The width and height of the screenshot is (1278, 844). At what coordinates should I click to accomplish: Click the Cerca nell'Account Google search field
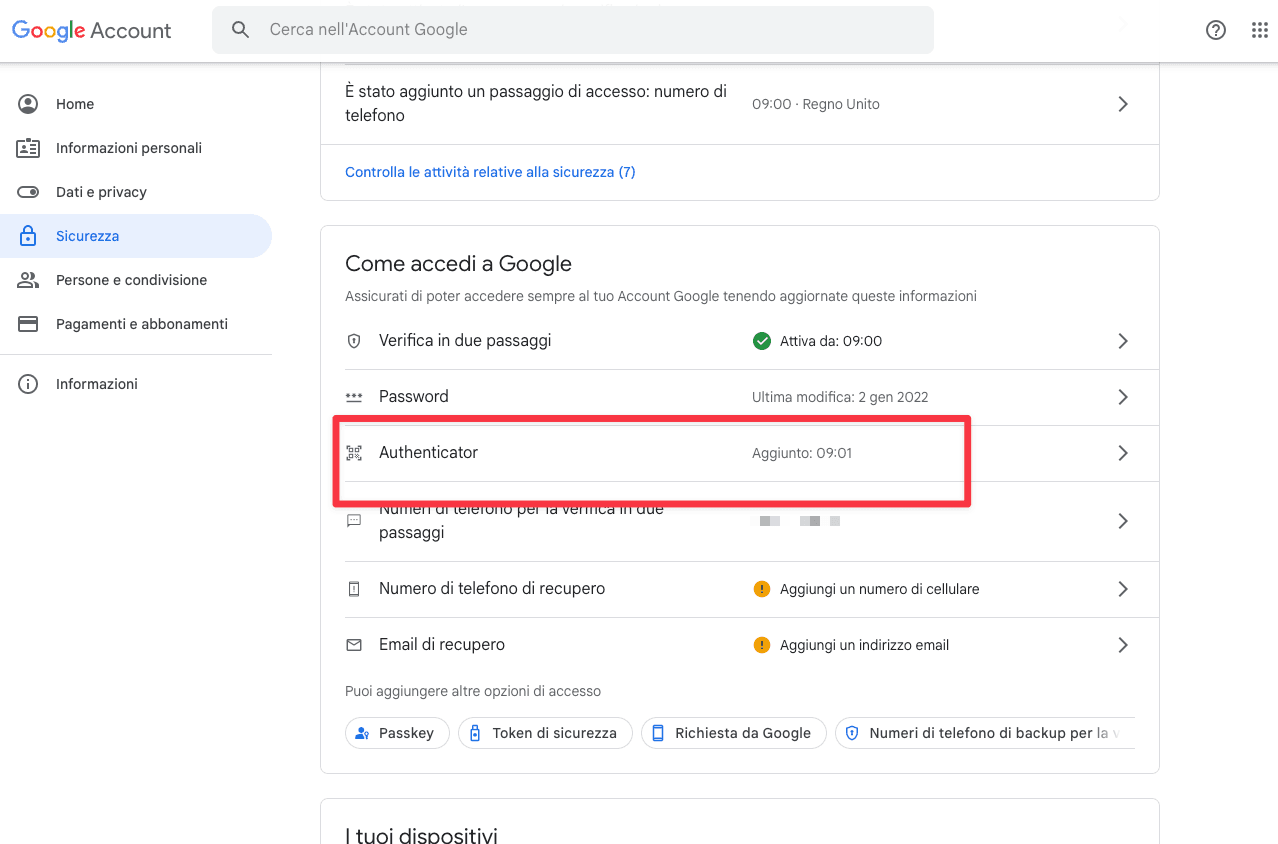pyautogui.click(x=573, y=30)
